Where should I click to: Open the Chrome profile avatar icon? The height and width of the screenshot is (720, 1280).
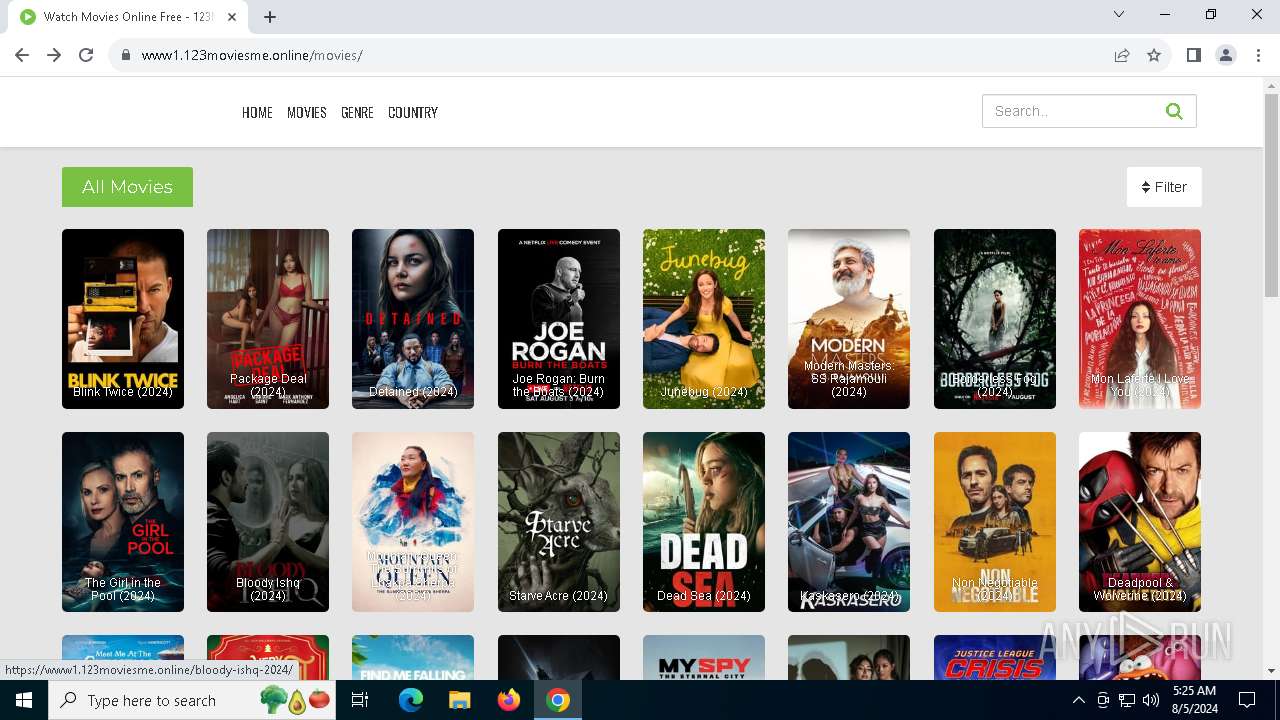(1225, 55)
